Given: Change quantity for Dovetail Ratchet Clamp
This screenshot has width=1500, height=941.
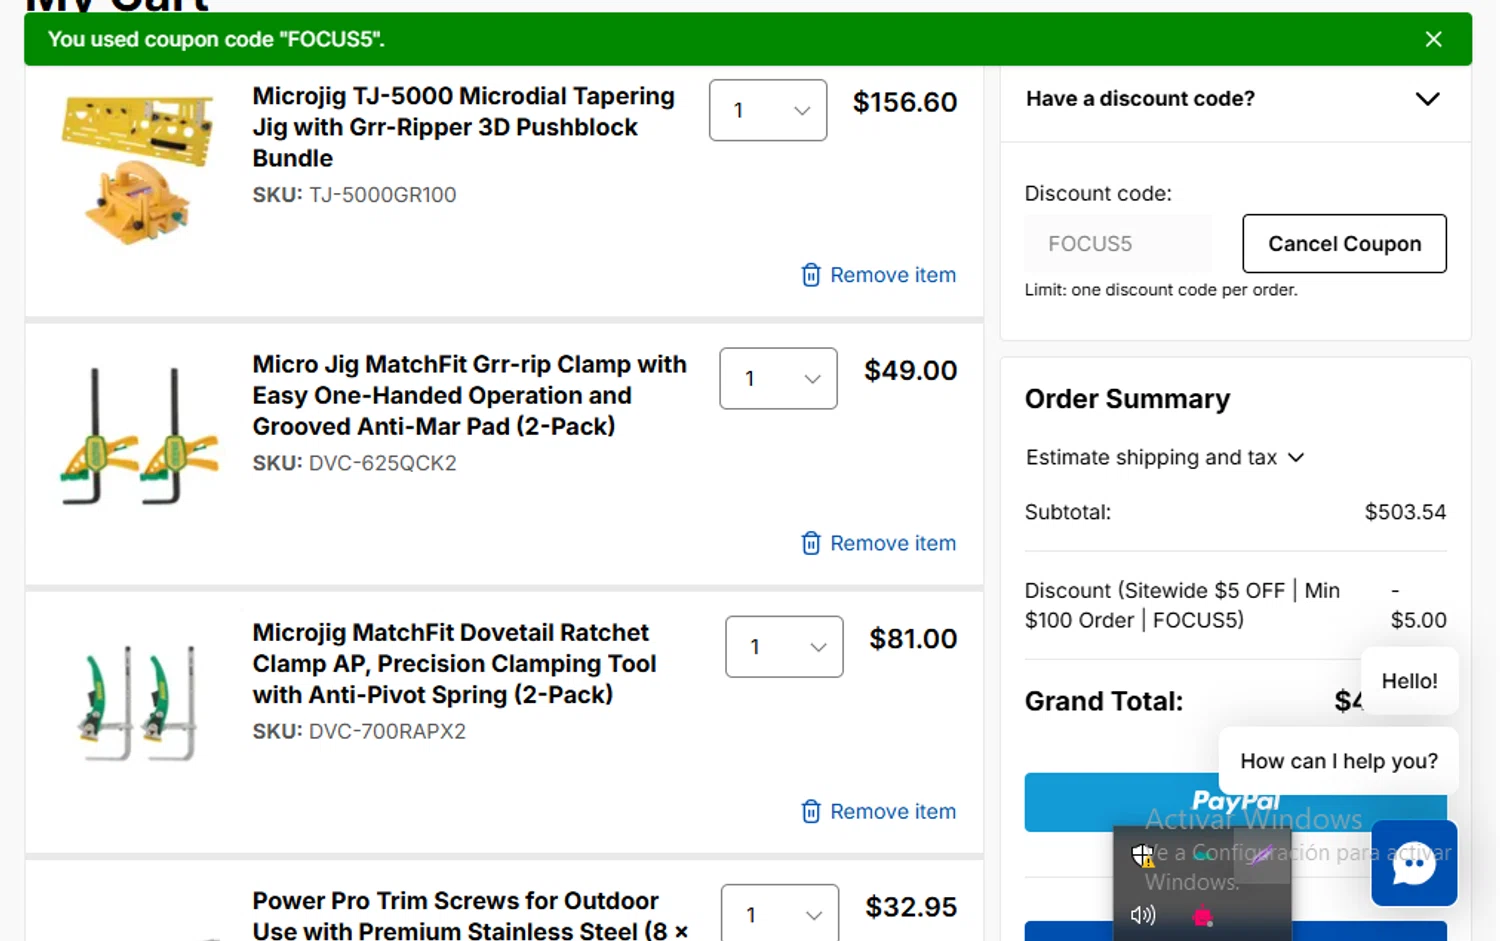Looking at the screenshot, I should pos(784,646).
